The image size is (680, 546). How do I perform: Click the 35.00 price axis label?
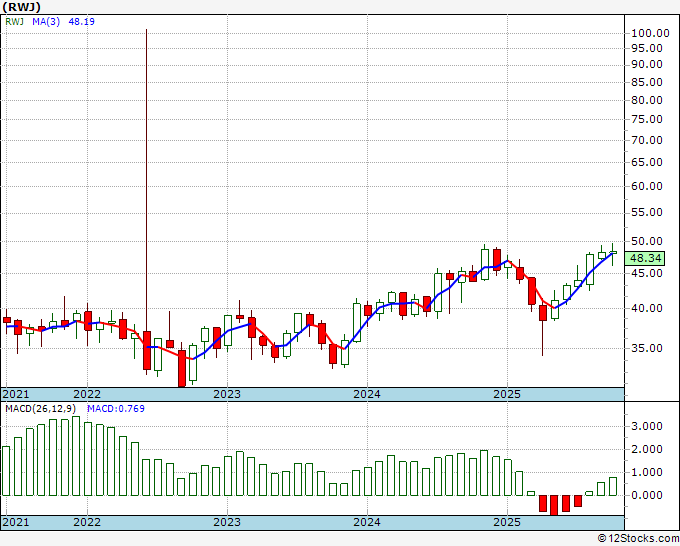tap(647, 348)
